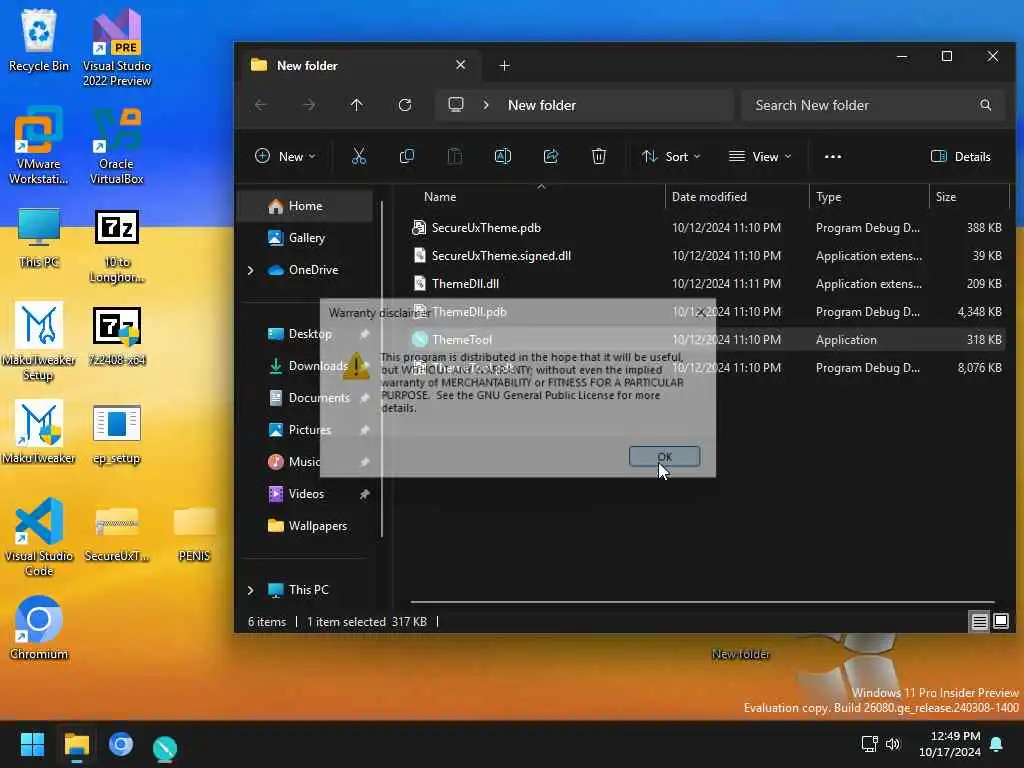Switch to large thumbnails view in status bar
The height and width of the screenshot is (768, 1024).
[x=1001, y=621]
